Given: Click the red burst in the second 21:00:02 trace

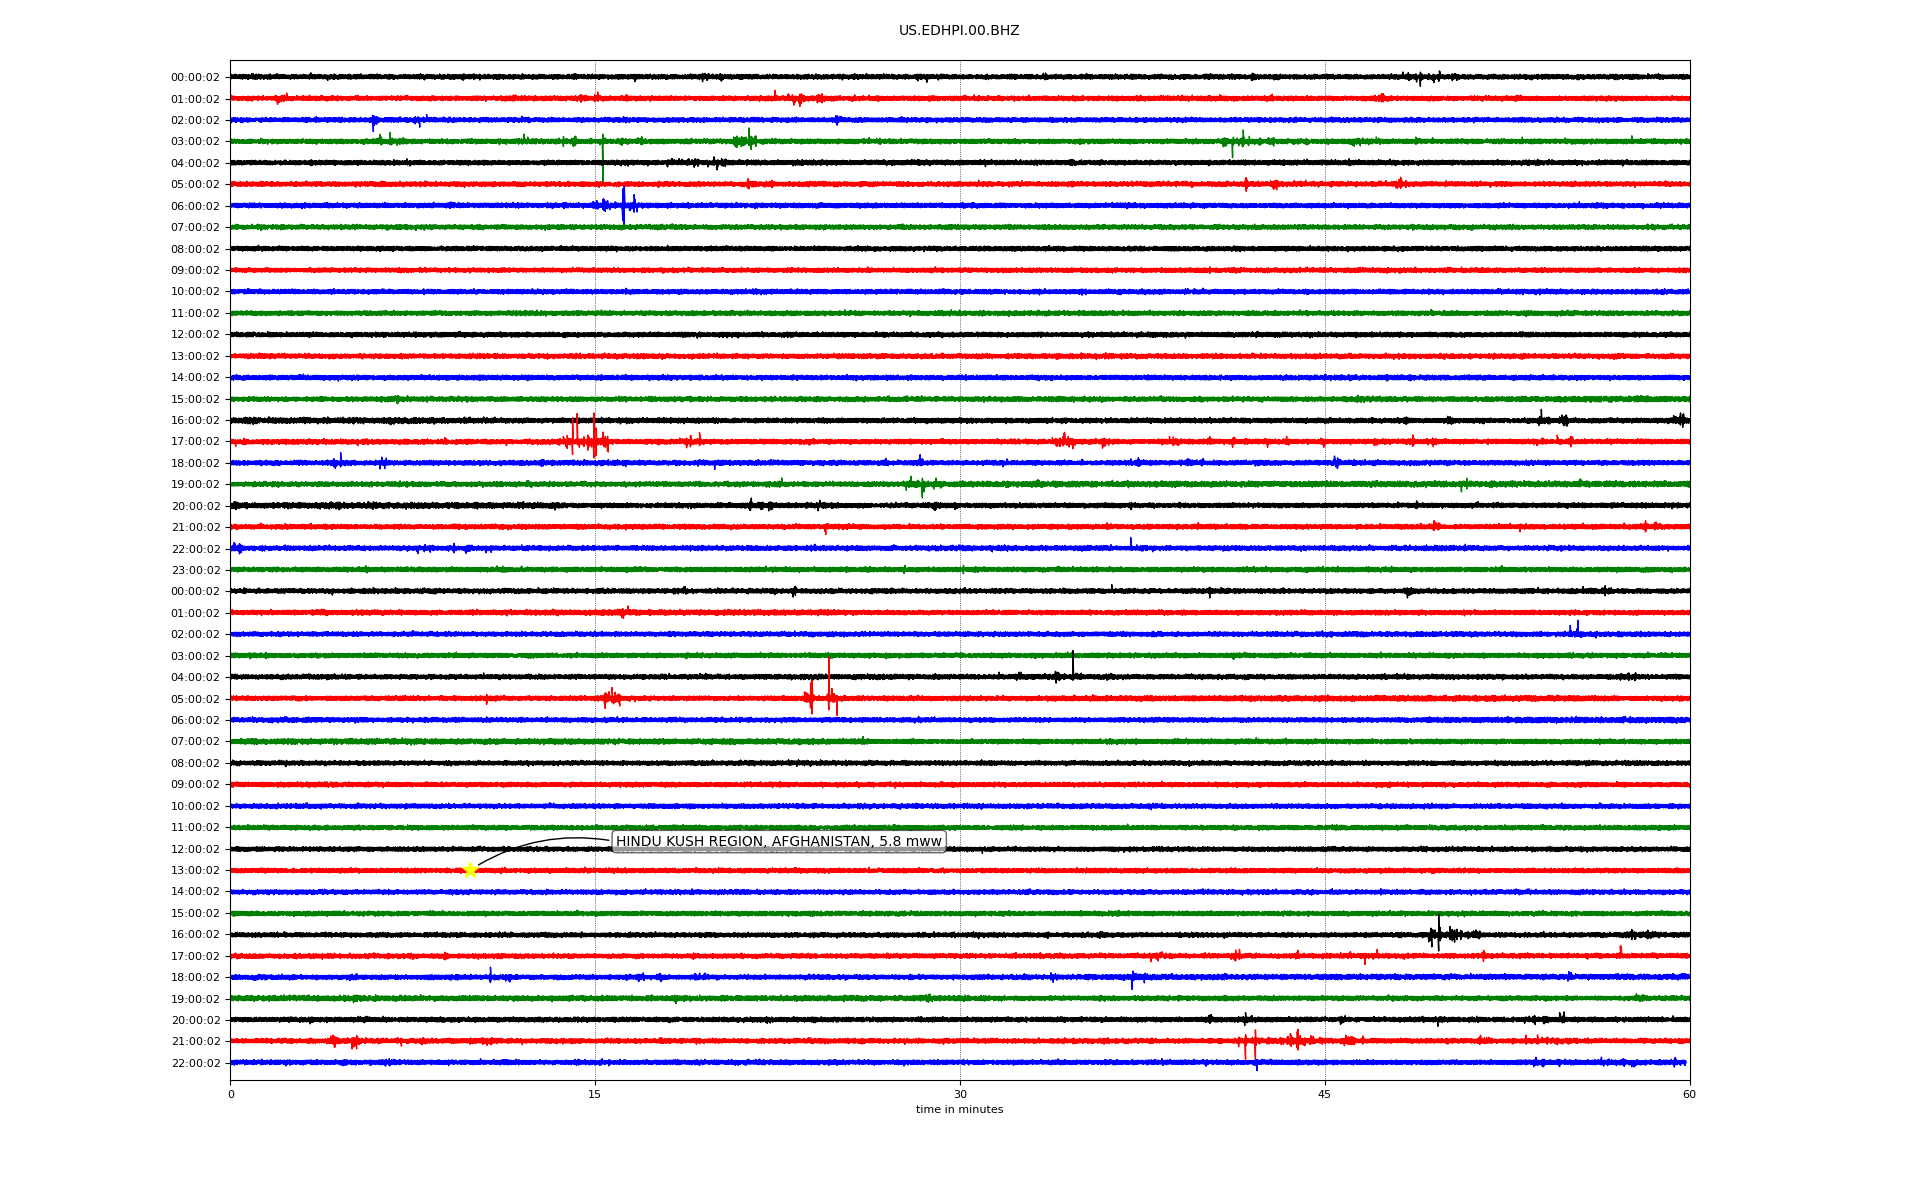Looking at the screenshot, I should 1254,1041.
